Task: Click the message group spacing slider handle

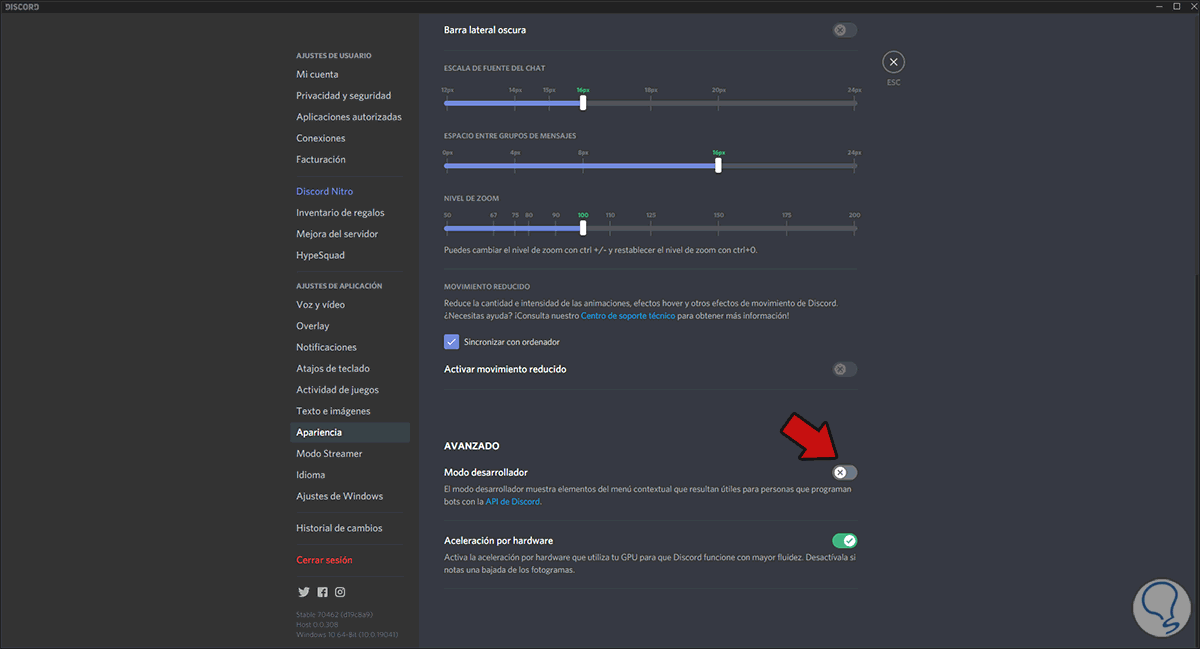Action: (718, 165)
